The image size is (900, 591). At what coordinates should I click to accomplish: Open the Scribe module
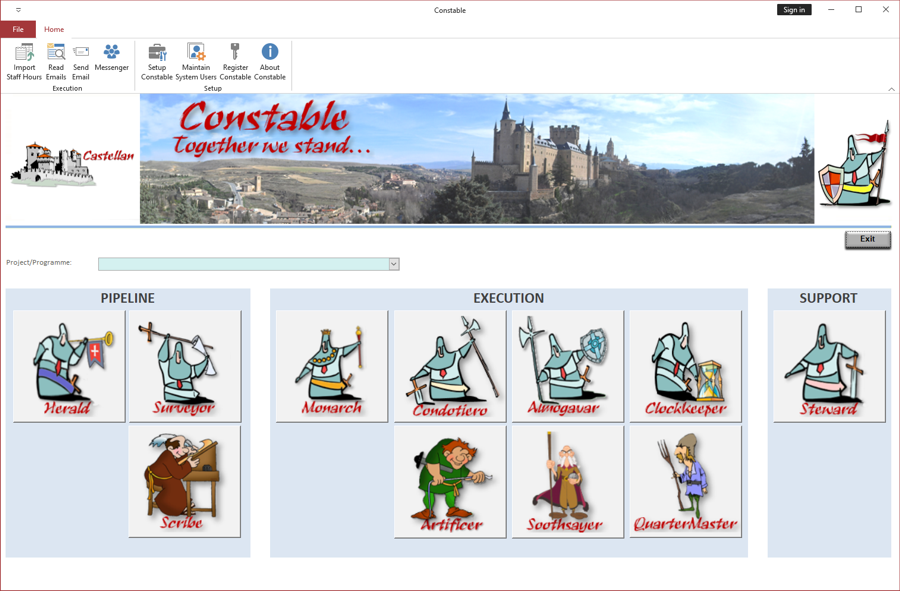click(x=185, y=481)
